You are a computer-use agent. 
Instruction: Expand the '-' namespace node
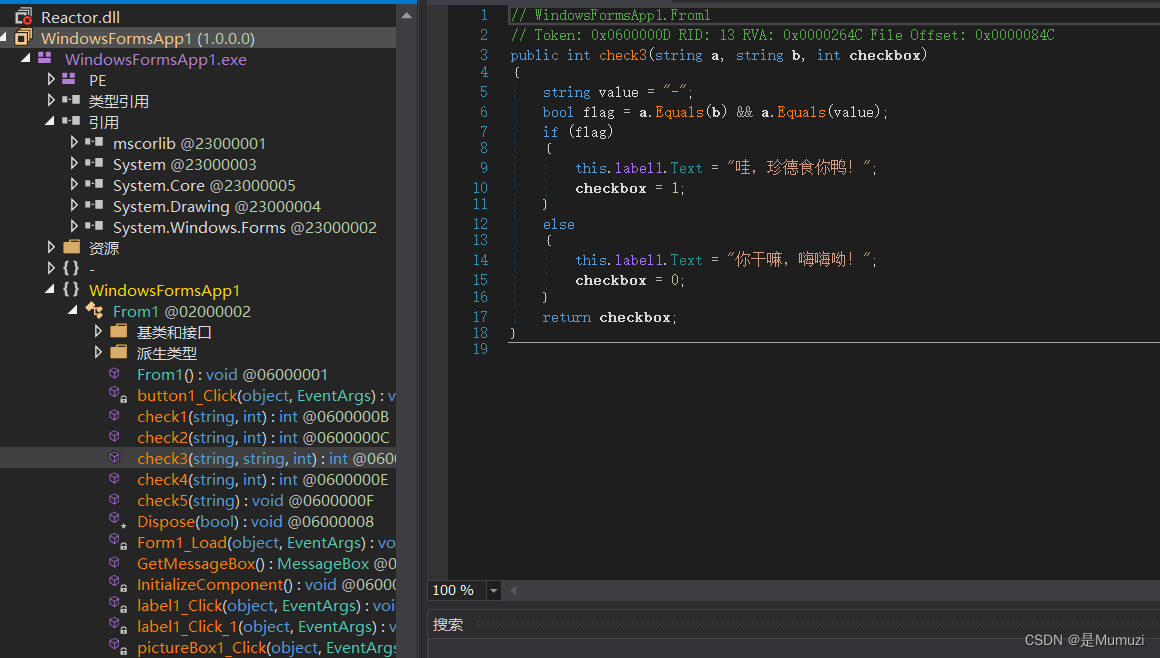pyautogui.click(x=50, y=267)
